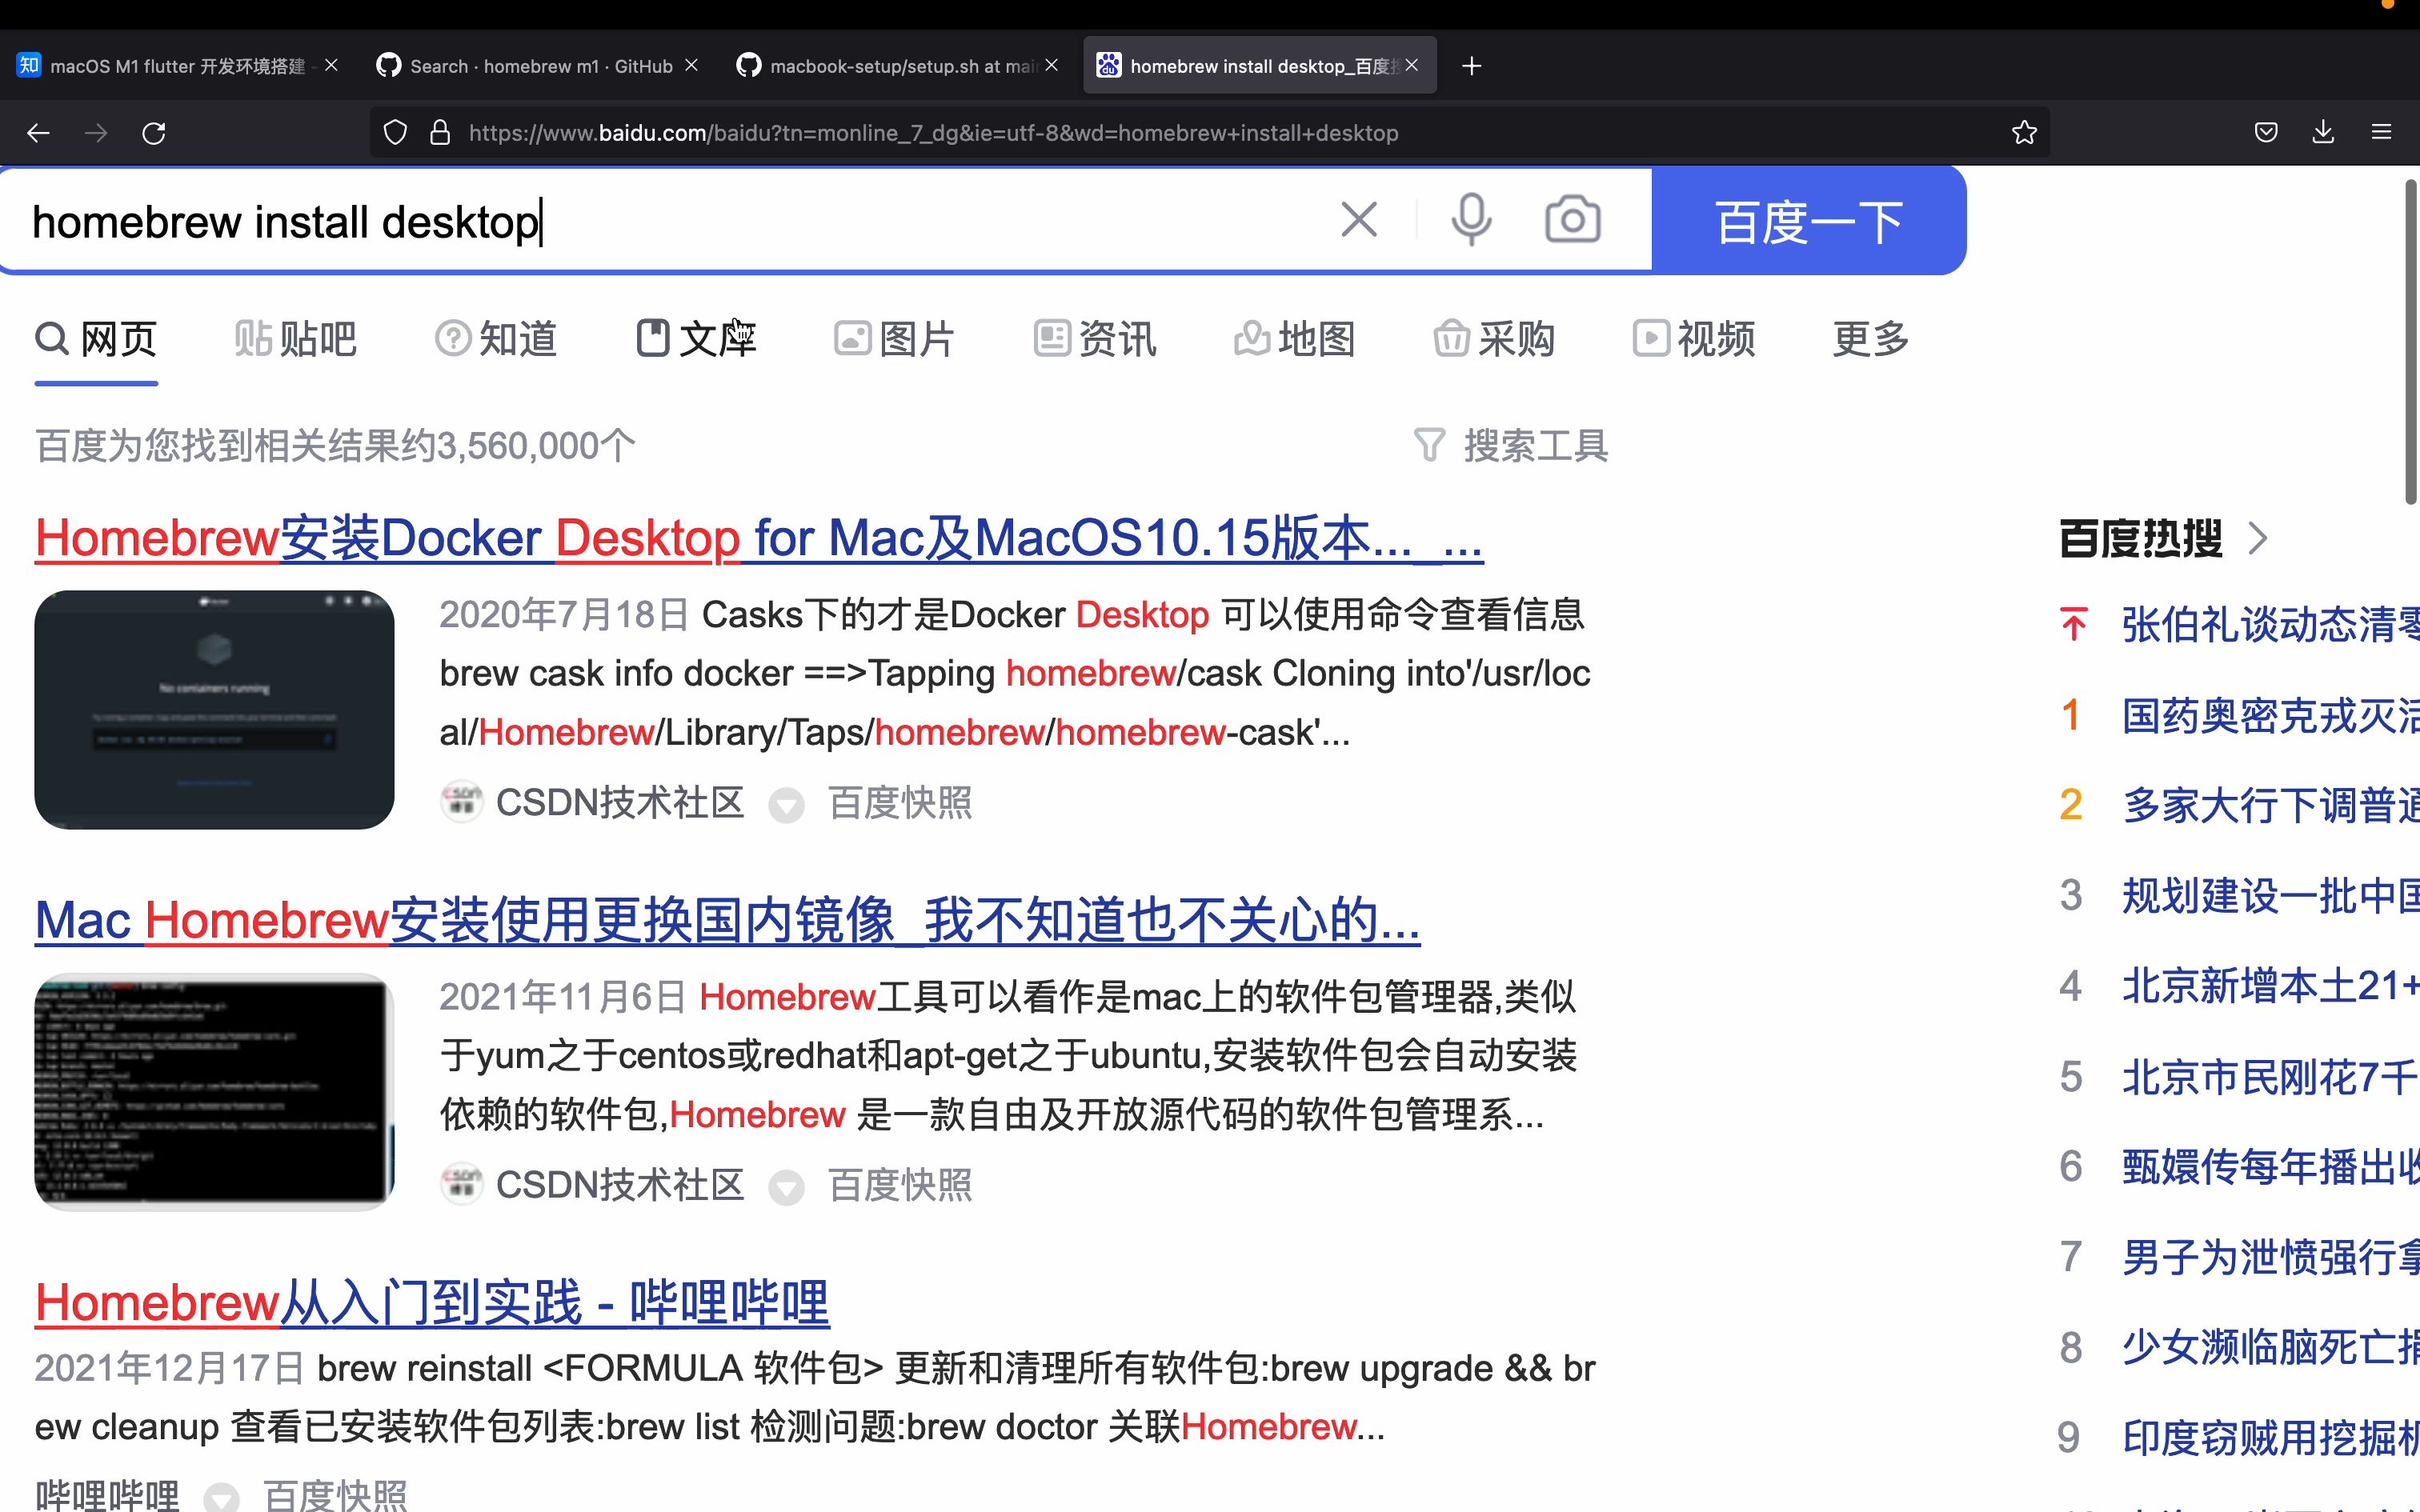Open the downloads panel
Viewport: 2420px width, 1512px height.
tap(2323, 133)
